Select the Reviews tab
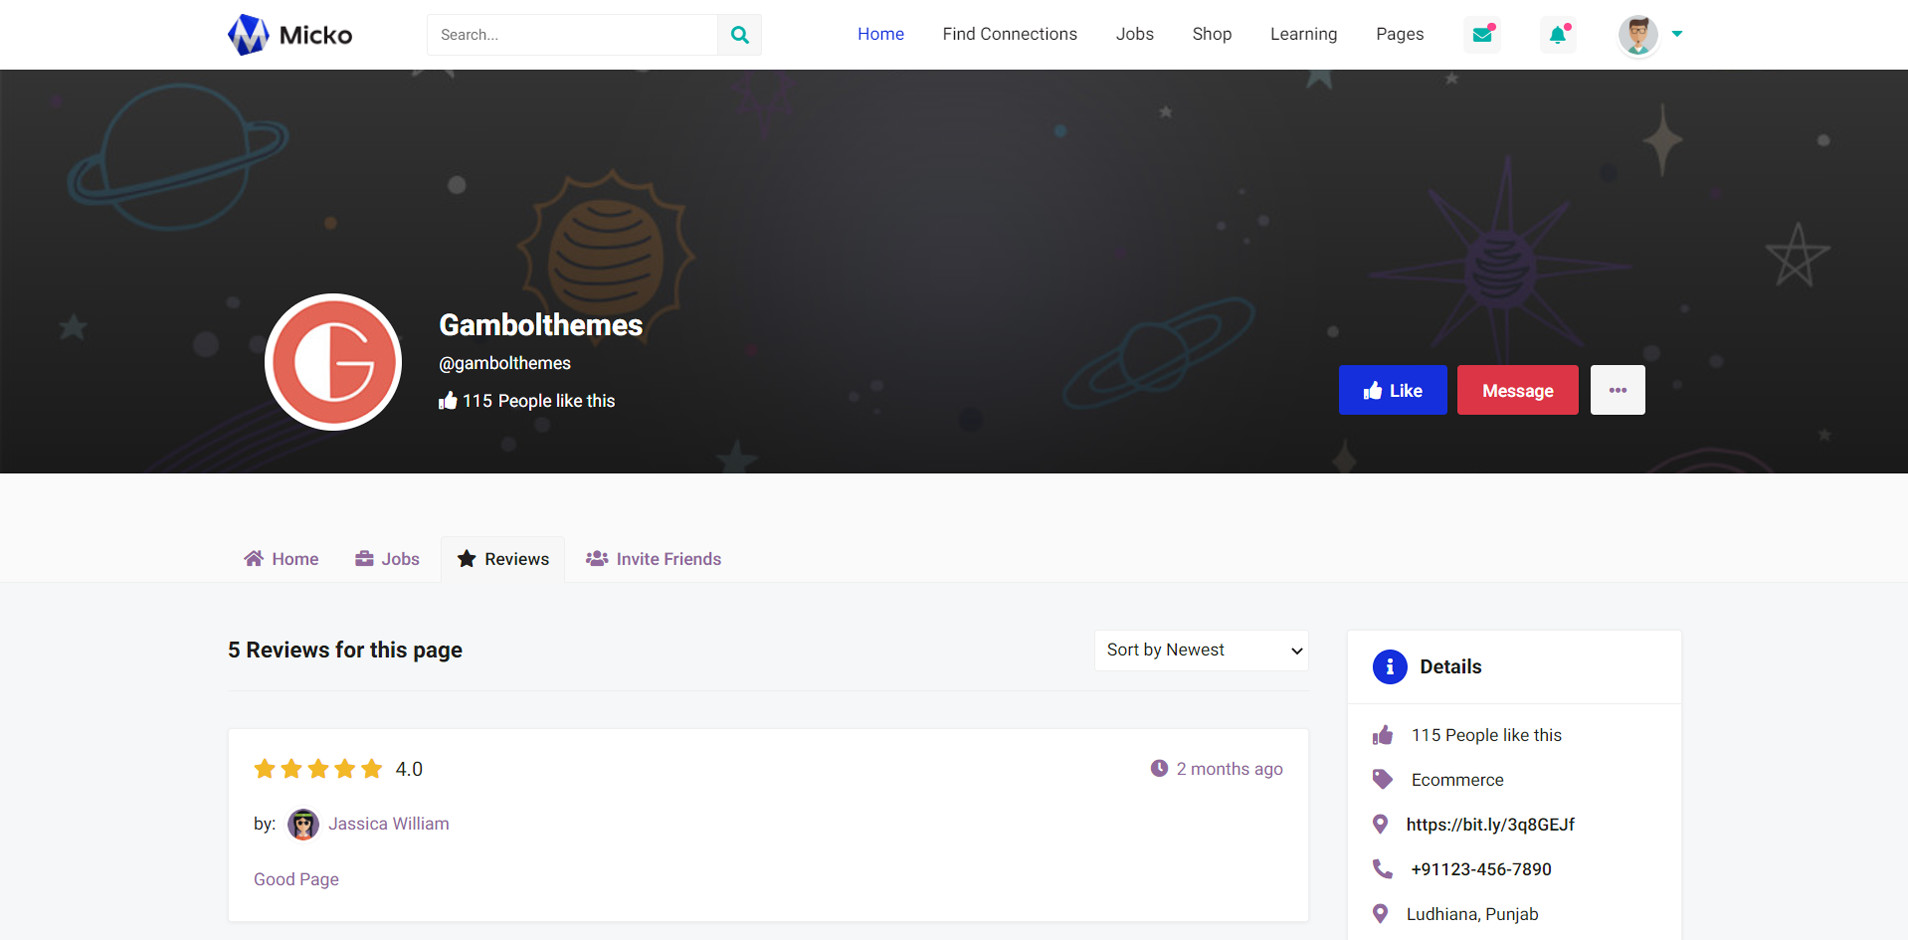Image resolution: width=1908 pixels, height=940 pixels. tap(503, 559)
